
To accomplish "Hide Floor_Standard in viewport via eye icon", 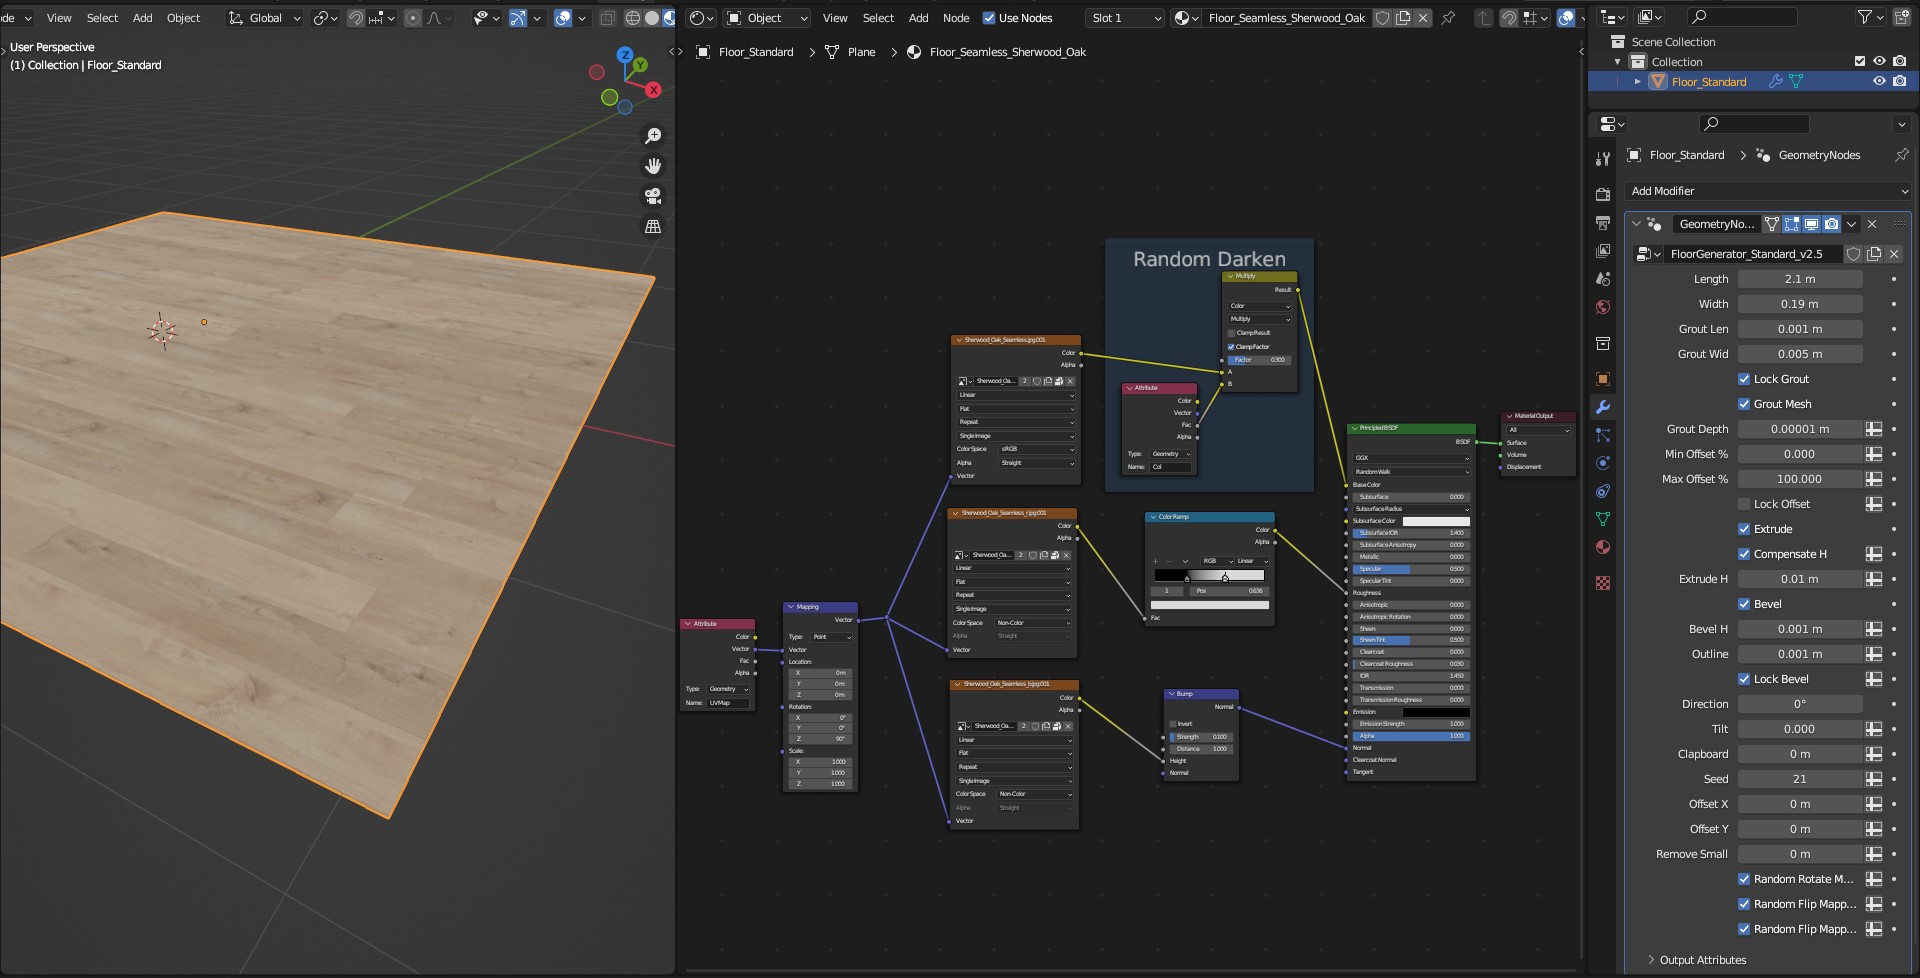I will click(1879, 82).
